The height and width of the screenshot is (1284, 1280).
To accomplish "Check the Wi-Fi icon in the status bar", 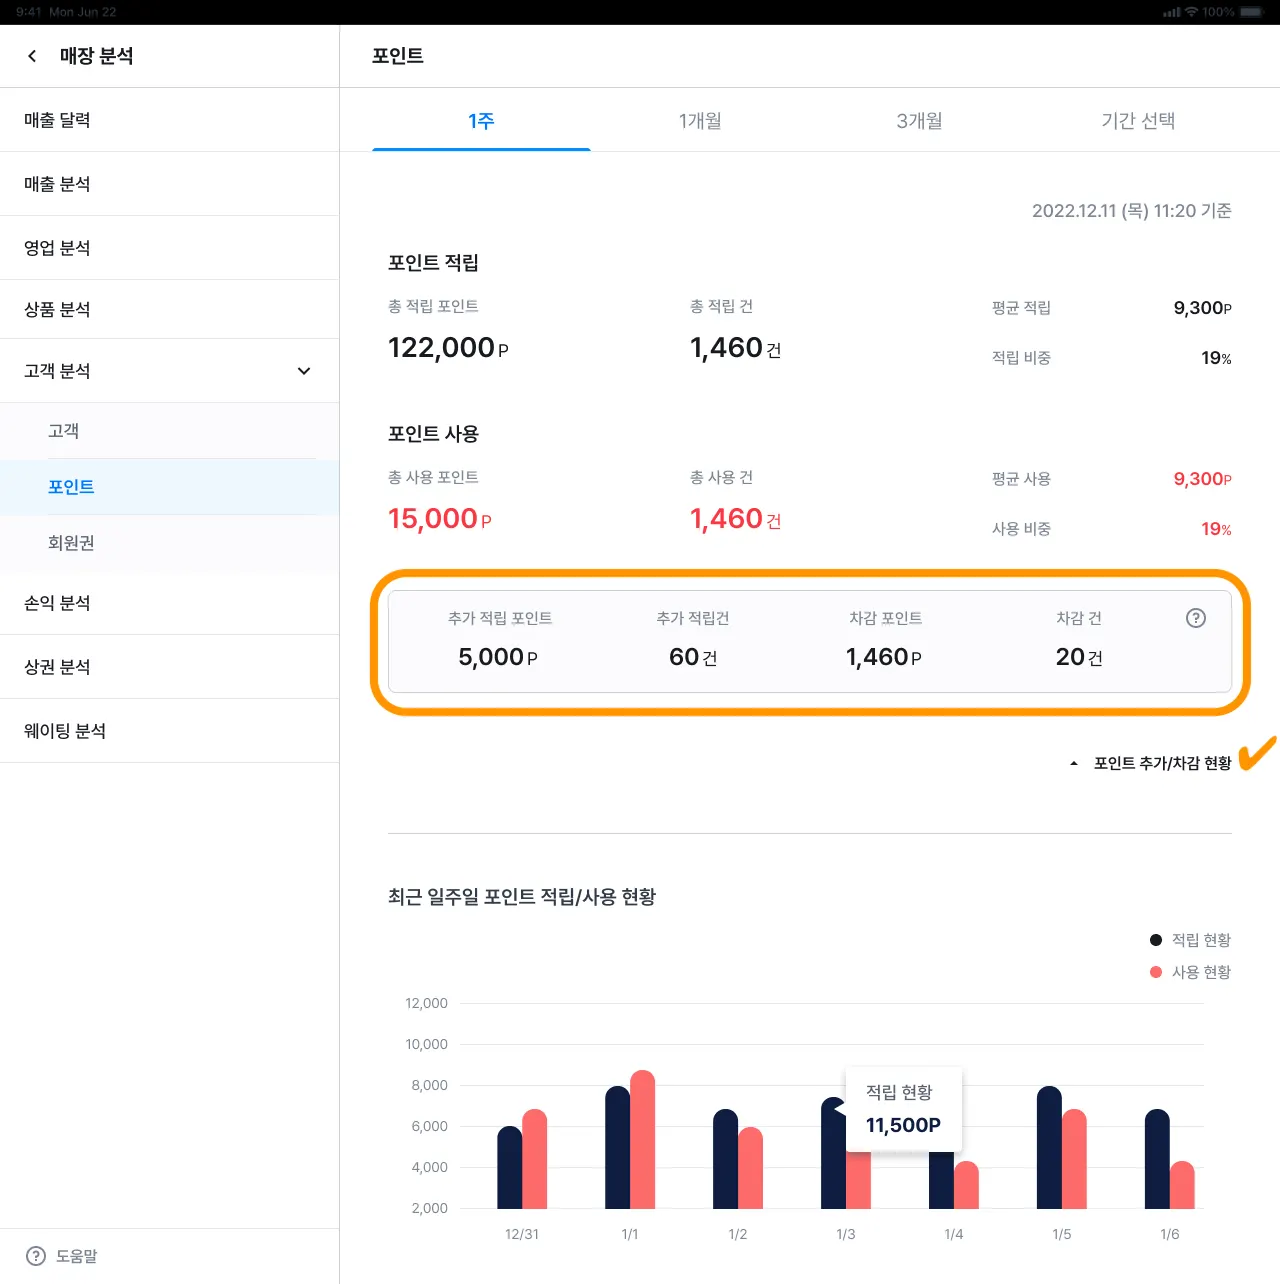I will coord(1191,12).
